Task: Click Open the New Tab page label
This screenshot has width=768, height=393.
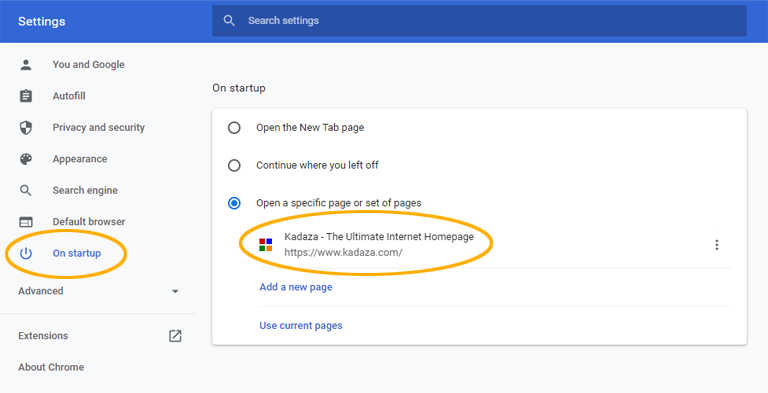Action: [x=310, y=127]
